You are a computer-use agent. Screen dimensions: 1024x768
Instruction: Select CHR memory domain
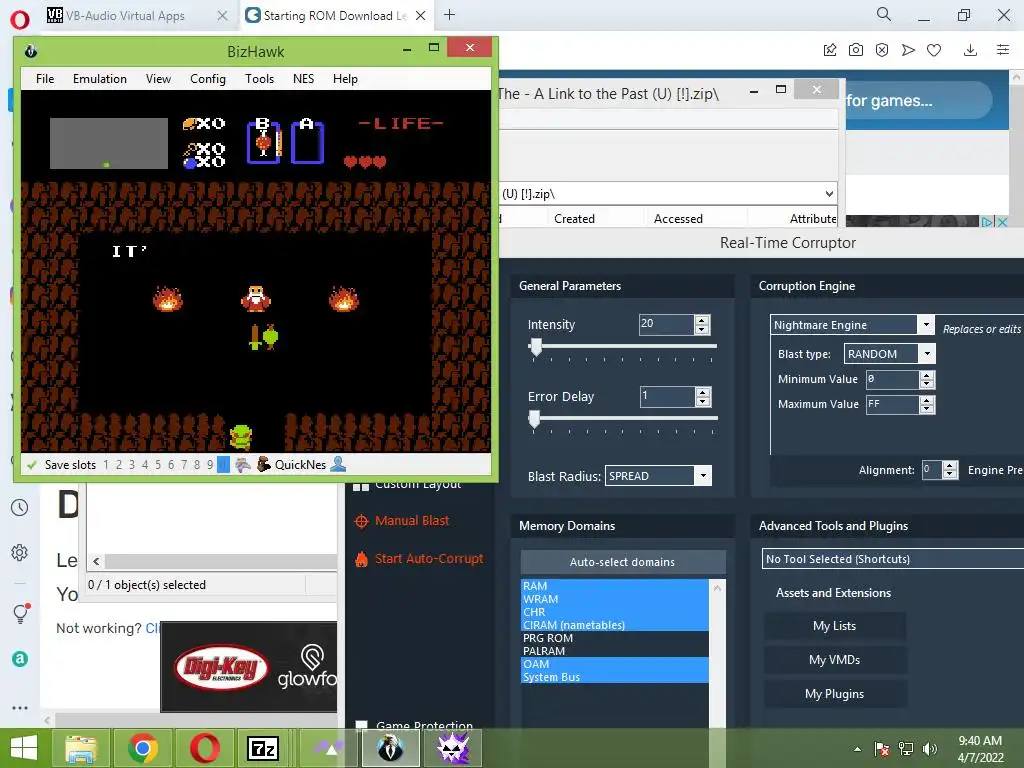[615, 612]
